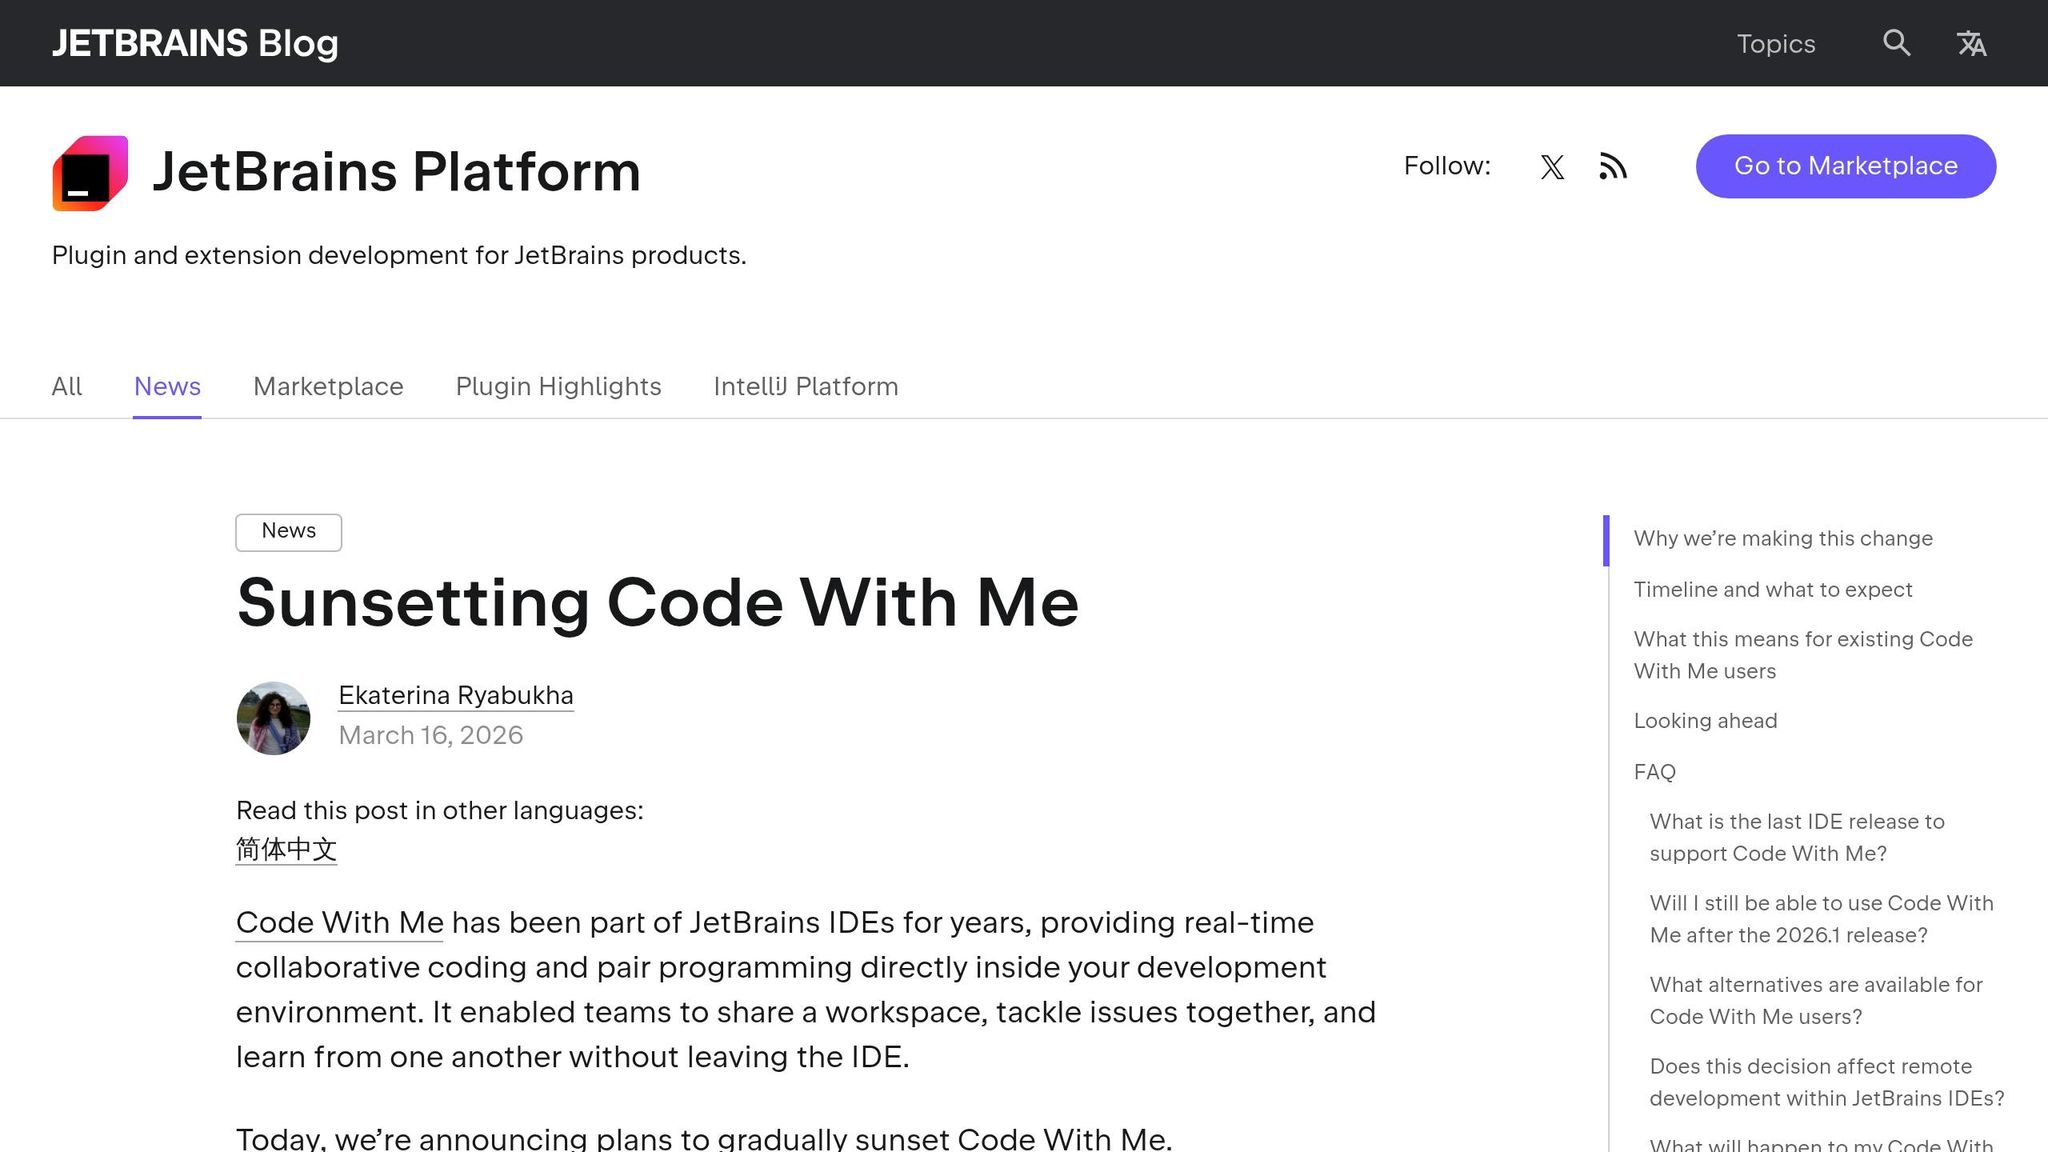The width and height of the screenshot is (2048, 1152).
Task: Open FAQ about using Code With Me after 2026.1
Action: coord(1821,919)
